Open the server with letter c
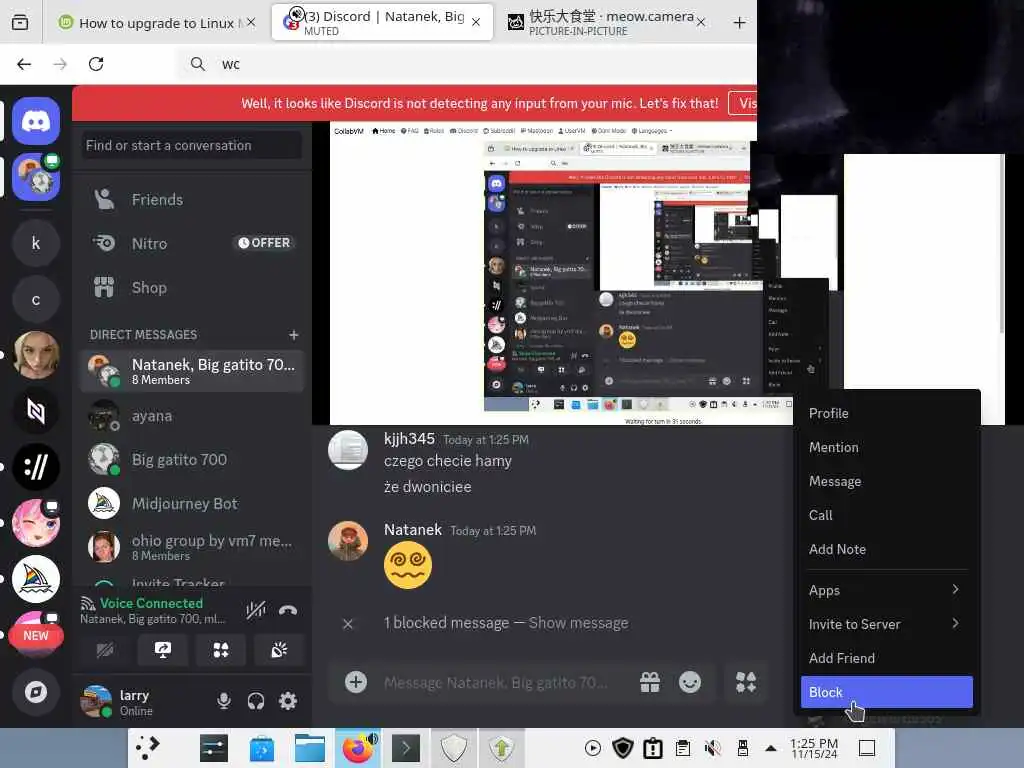Screen dimensions: 1024x768 (36, 300)
